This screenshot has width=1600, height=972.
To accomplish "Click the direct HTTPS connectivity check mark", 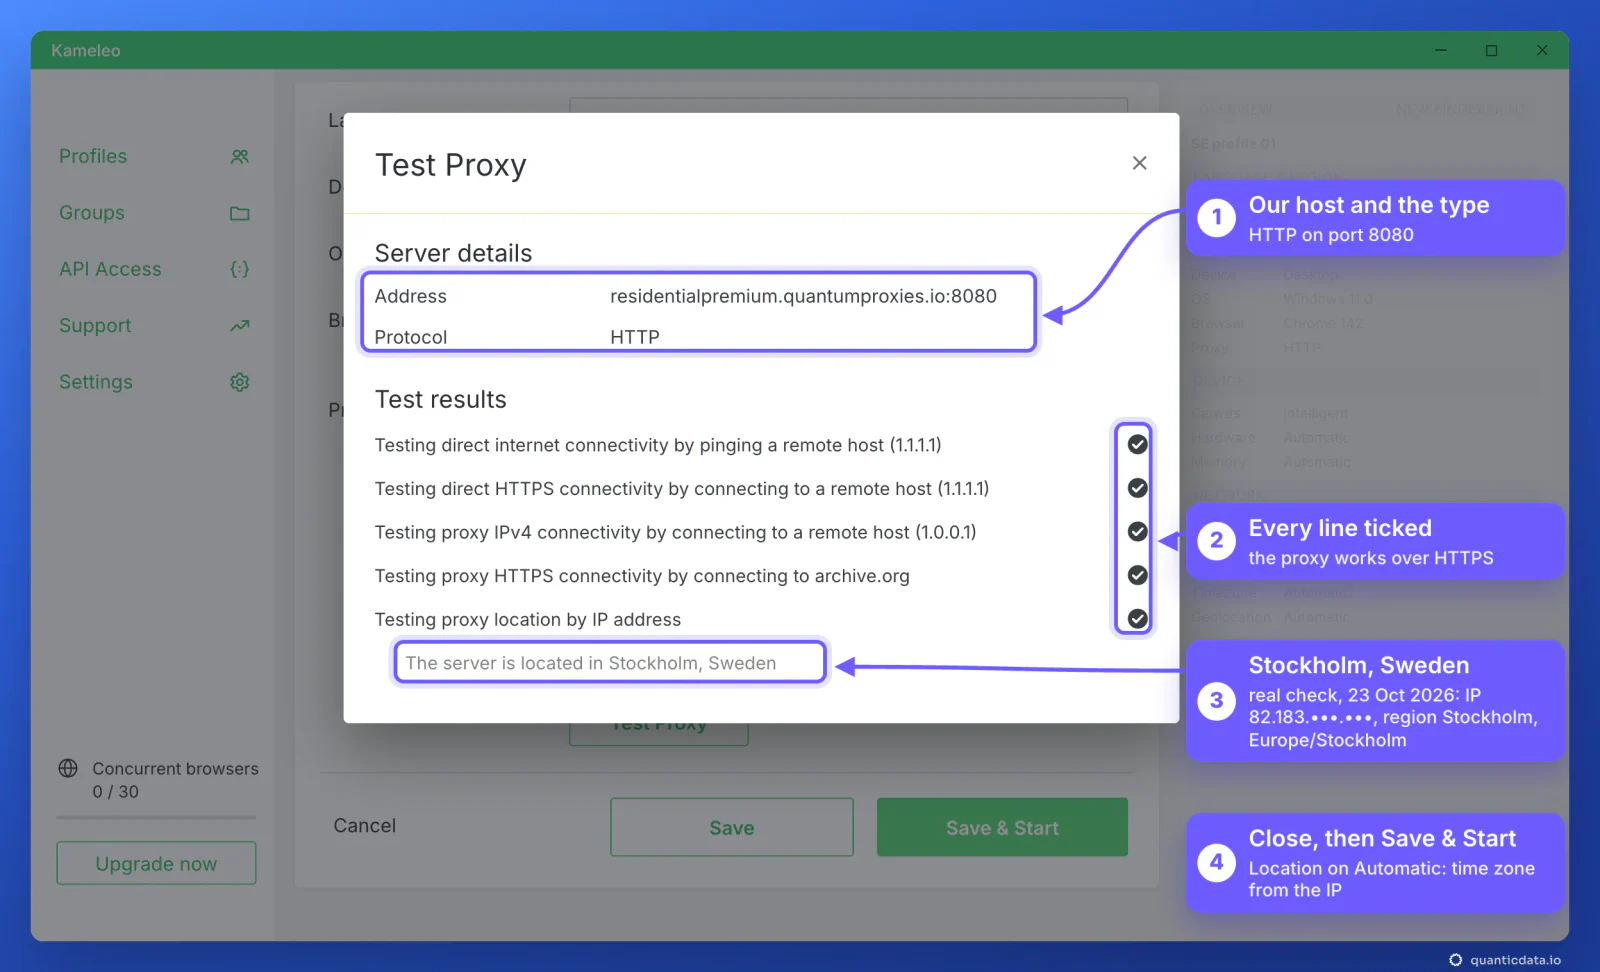I will pyautogui.click(x=1137, y=488).
